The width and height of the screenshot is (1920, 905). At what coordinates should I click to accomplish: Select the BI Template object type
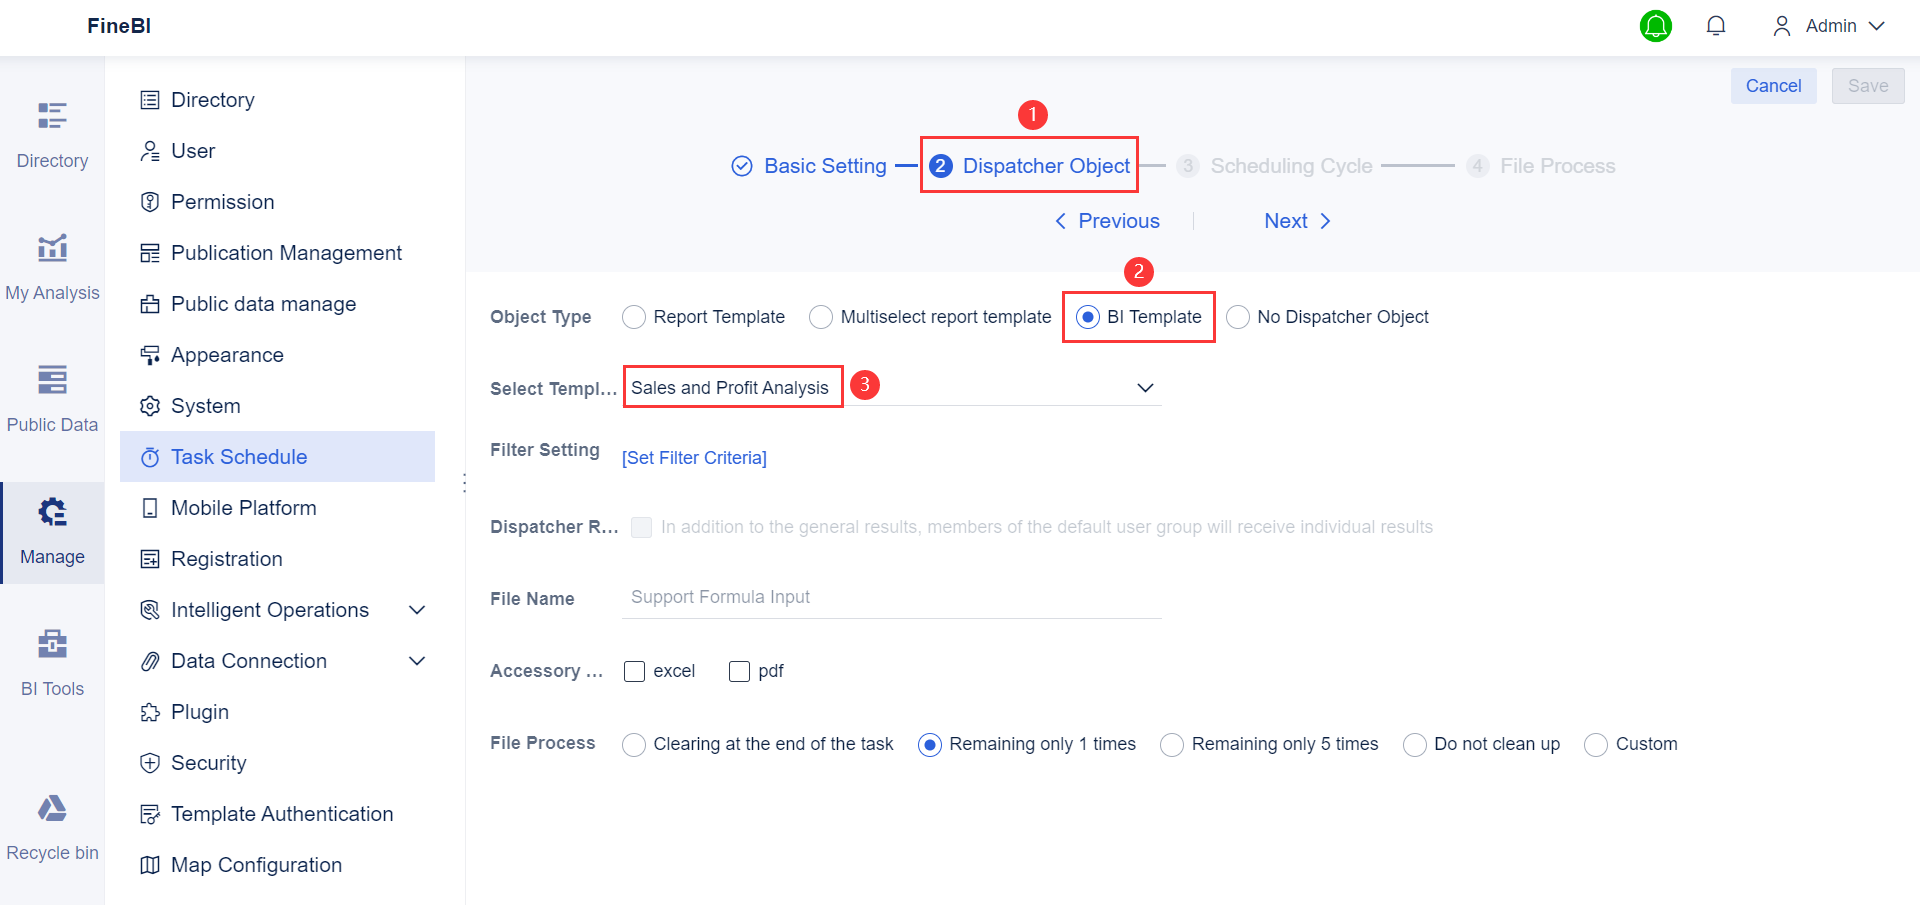(x=1086, y=316)
